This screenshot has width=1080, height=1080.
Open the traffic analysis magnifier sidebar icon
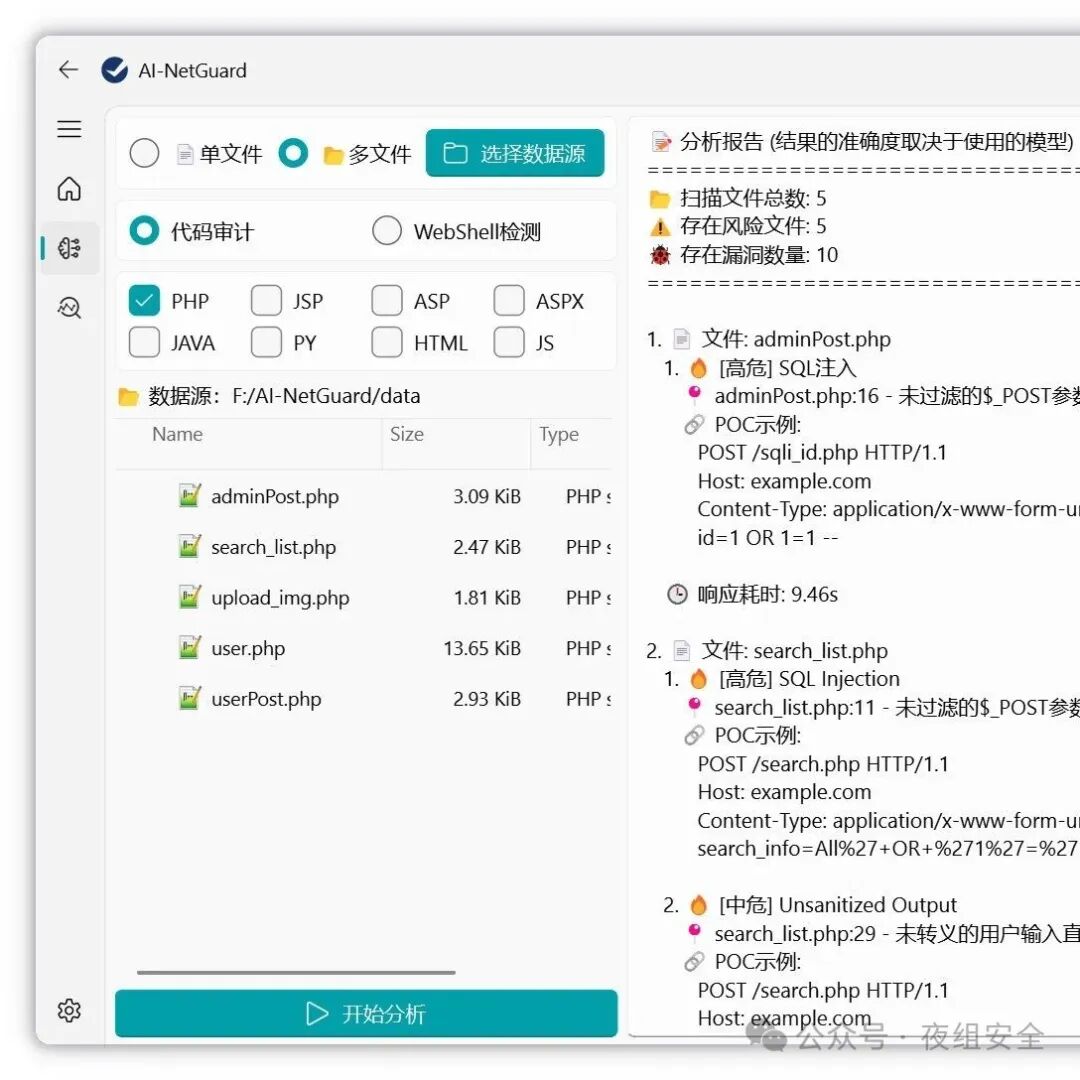click(69, 307)
